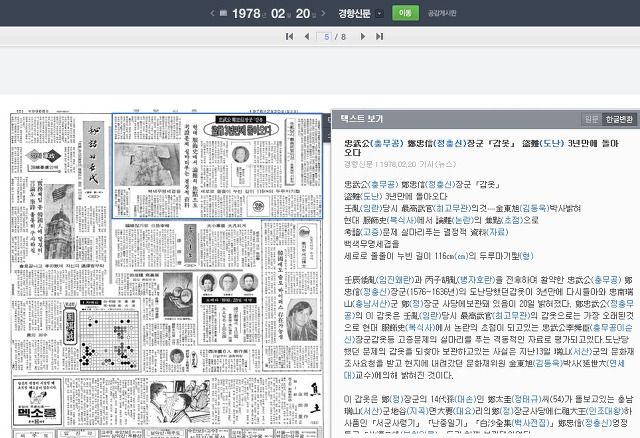Viewport: 640px width, 438px height.
Task: Click the serial novel illustration on newspaper page
Action: pyautogui.click(x=180, y=401)
